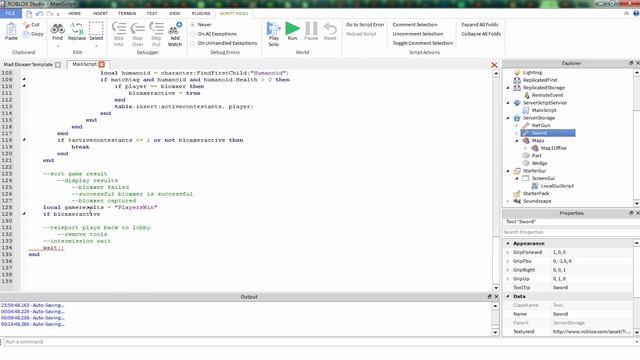The image size is (640, 360).
Task: Click the Lighting bulb icon in Explorer
Action: click(x=517, y=72)
